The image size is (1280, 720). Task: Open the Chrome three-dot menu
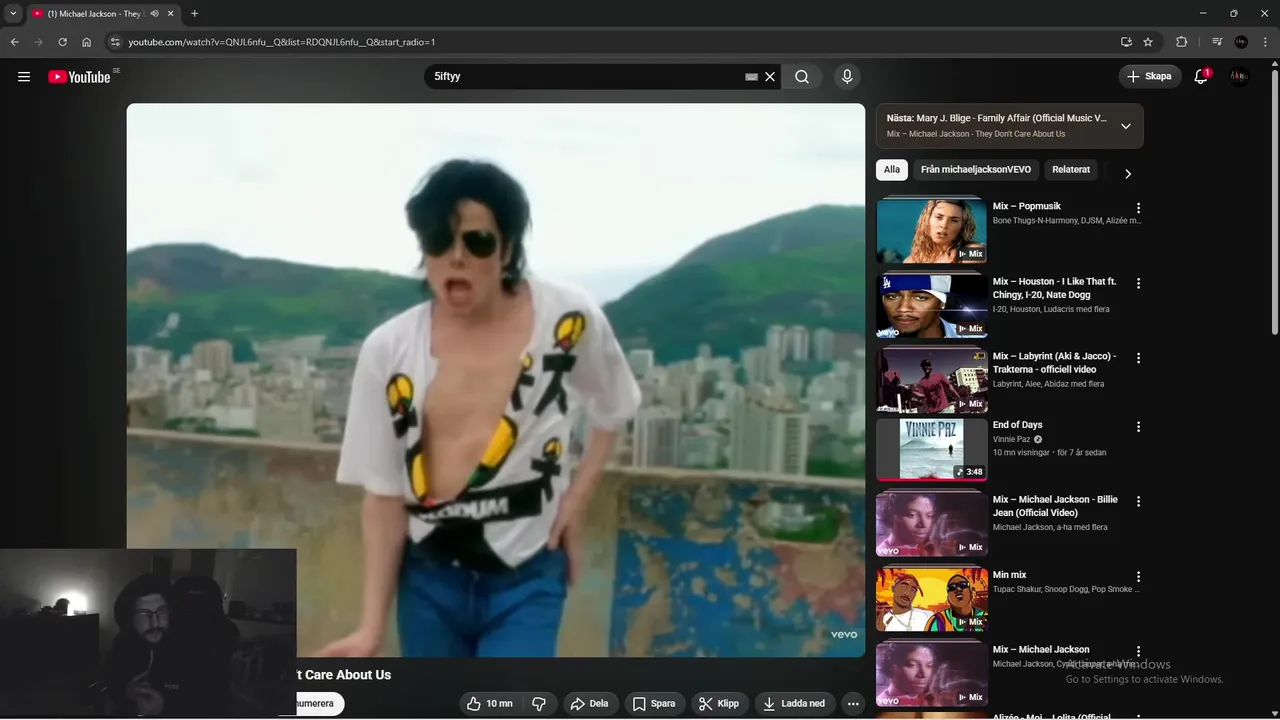[1265, 42]
